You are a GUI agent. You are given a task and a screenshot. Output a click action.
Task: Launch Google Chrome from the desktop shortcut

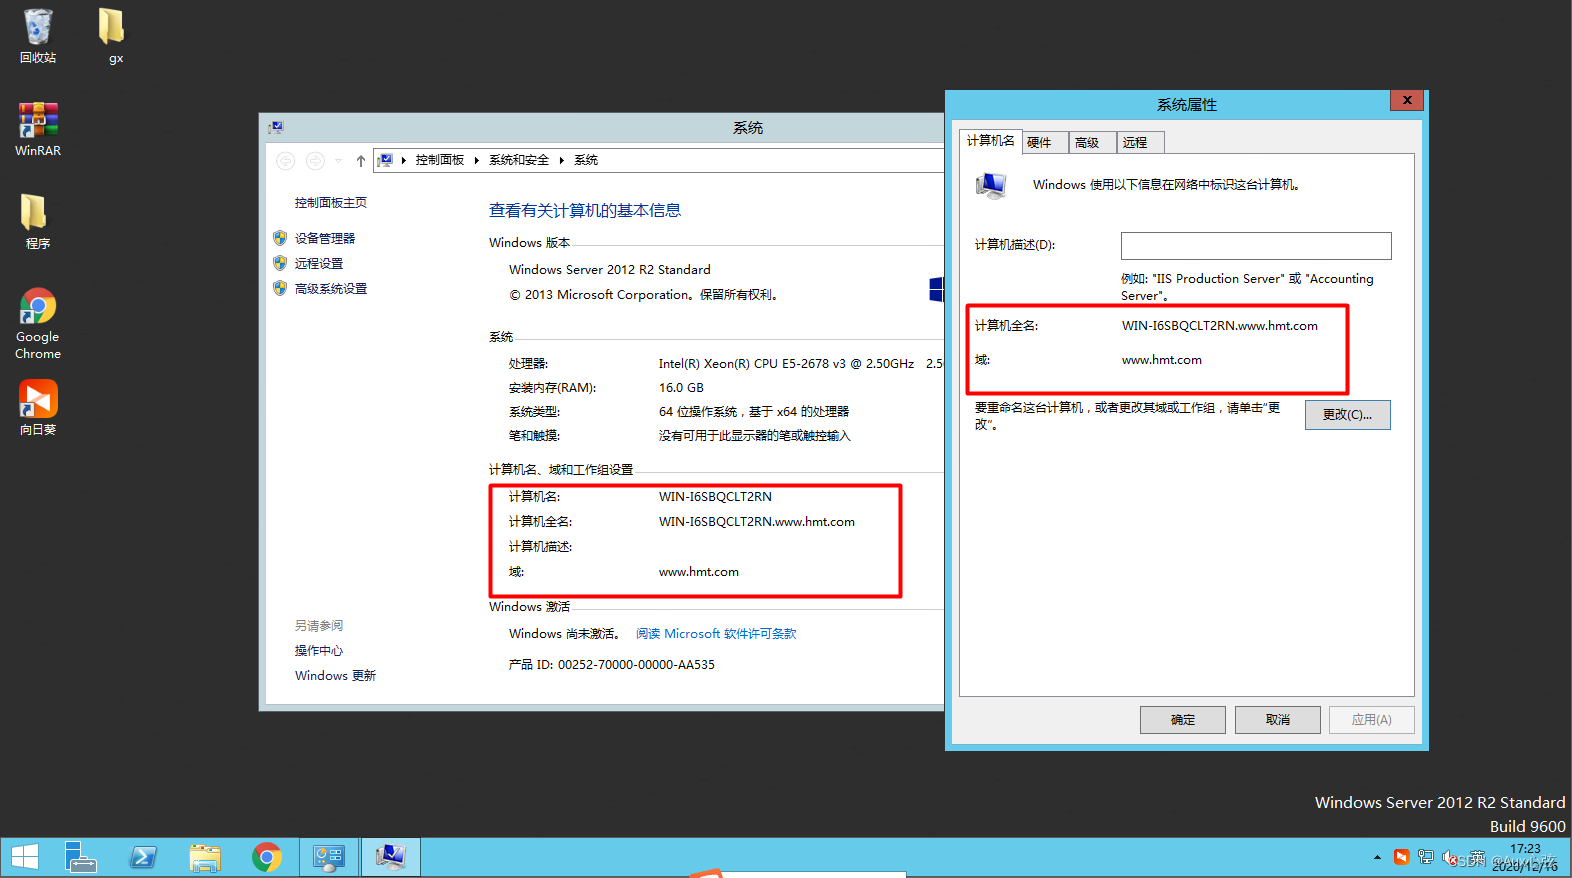(x=38, y=323)
